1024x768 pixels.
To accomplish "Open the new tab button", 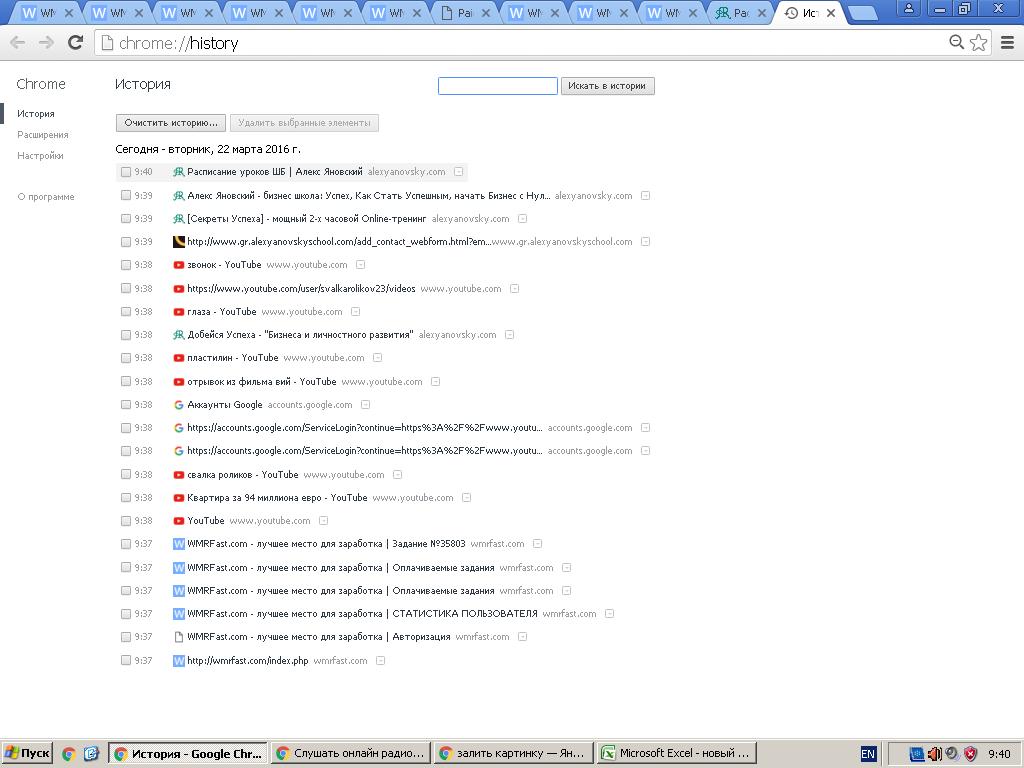I will (x=863, y=12).
